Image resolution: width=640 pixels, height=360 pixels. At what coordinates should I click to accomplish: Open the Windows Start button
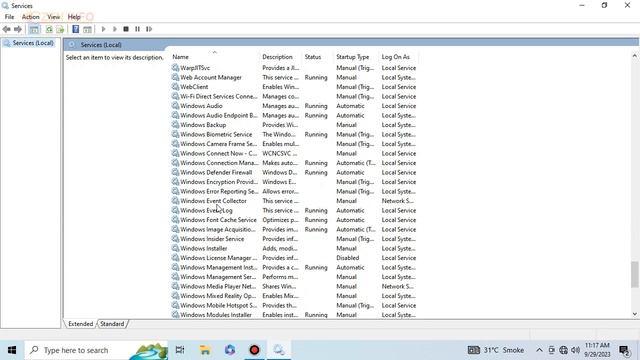[12, 350]
